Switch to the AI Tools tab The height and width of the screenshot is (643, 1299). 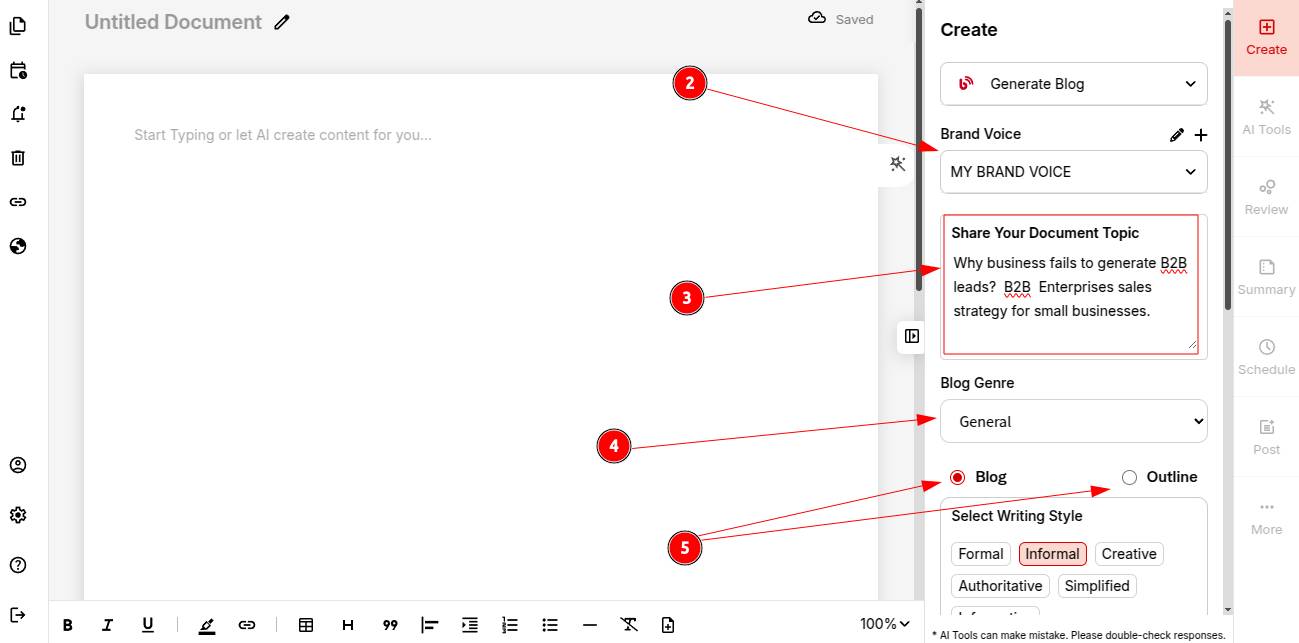coord(1266,117)
